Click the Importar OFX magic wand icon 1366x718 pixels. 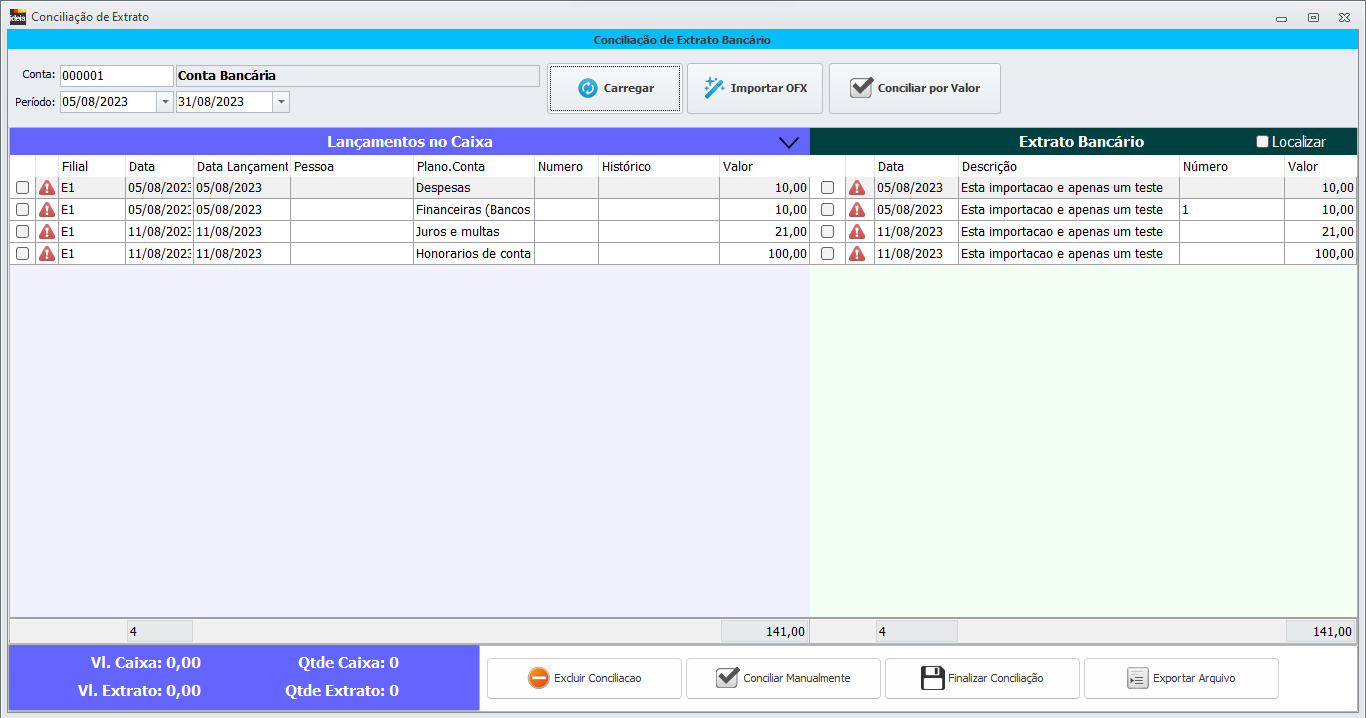tap(714, 88)
